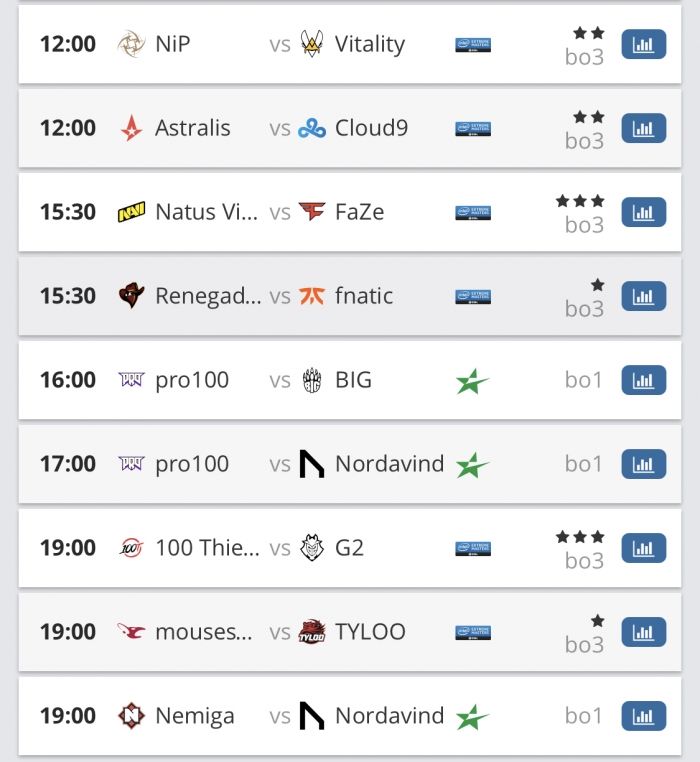Open stats for 100 Thieves vs G2
700x762 pixels.
[x=643, y=548]
